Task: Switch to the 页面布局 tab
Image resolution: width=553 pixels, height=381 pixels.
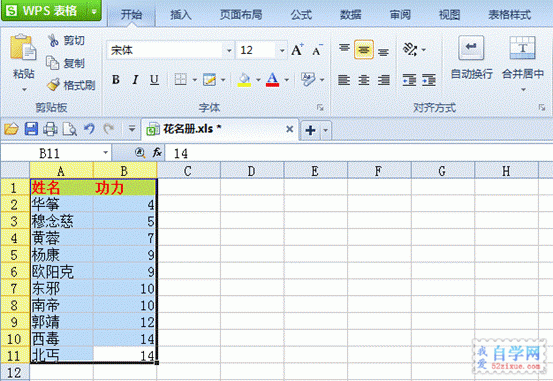Action: 241,15
